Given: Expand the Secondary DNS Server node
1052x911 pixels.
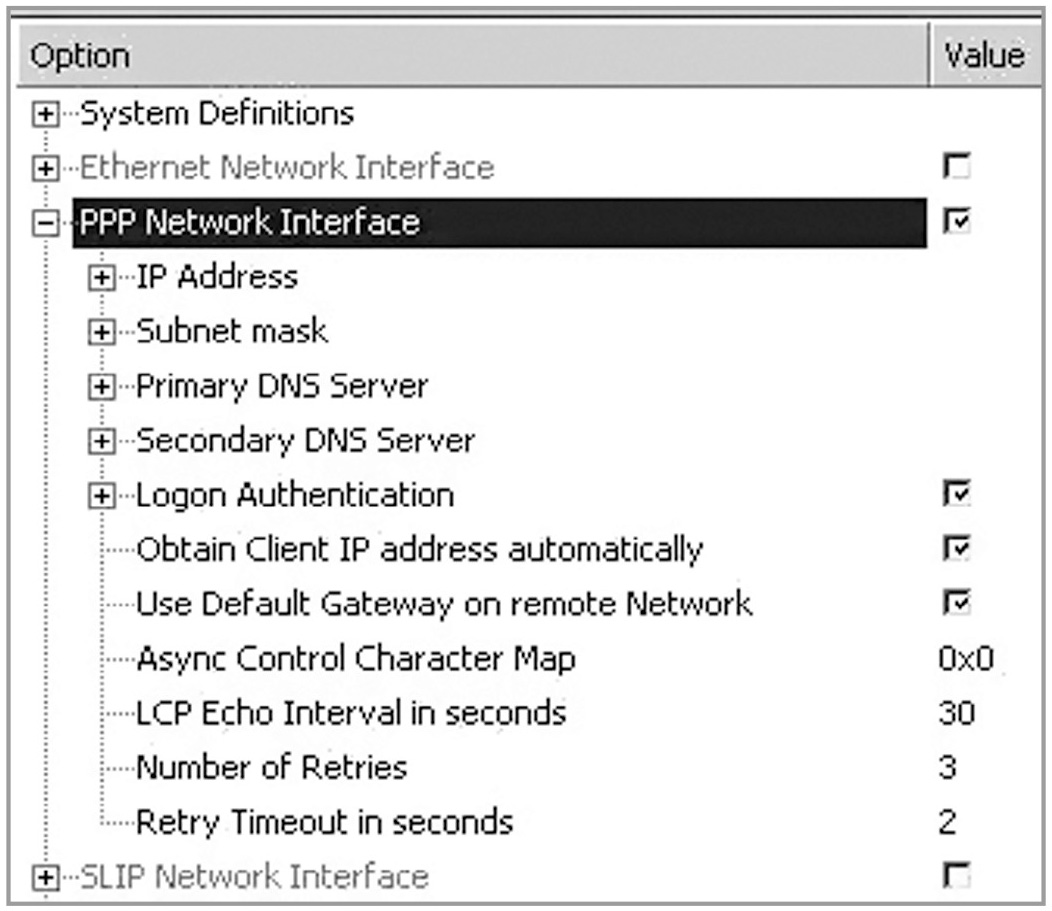Looking at the screenshot, I should [x=100, y=441].
